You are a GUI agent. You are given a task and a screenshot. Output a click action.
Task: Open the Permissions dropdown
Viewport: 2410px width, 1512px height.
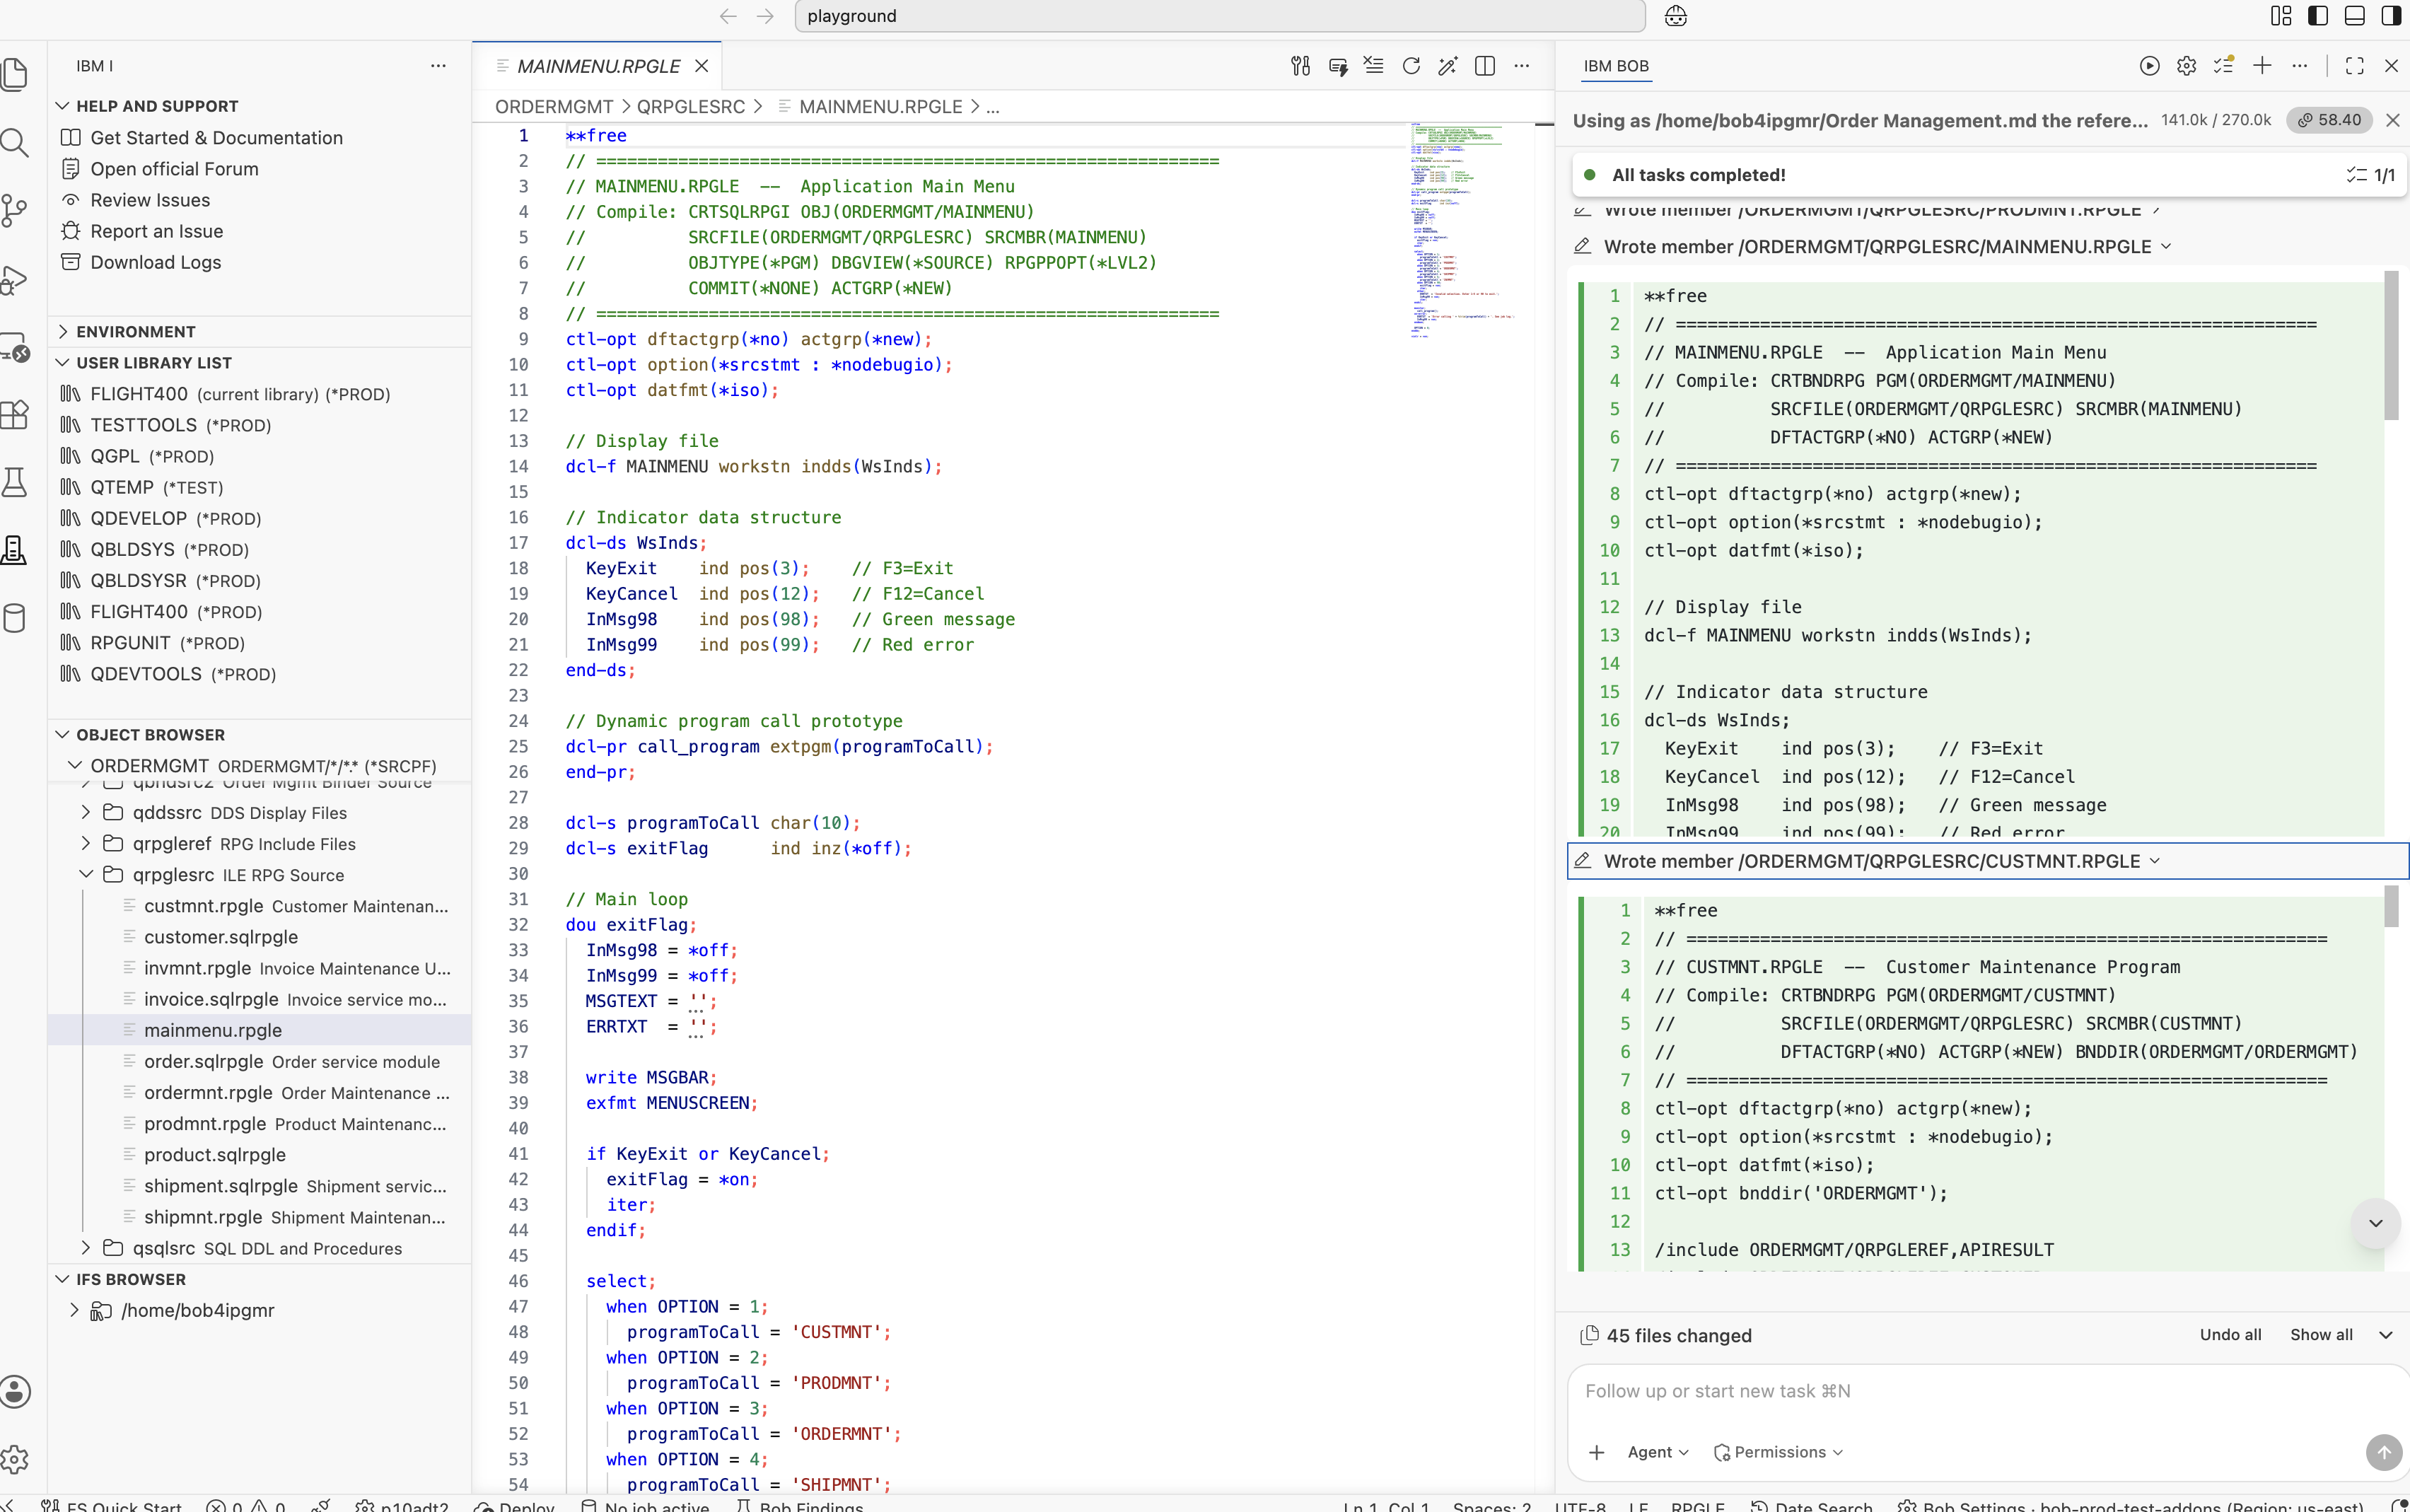tap(1779, 1452)
